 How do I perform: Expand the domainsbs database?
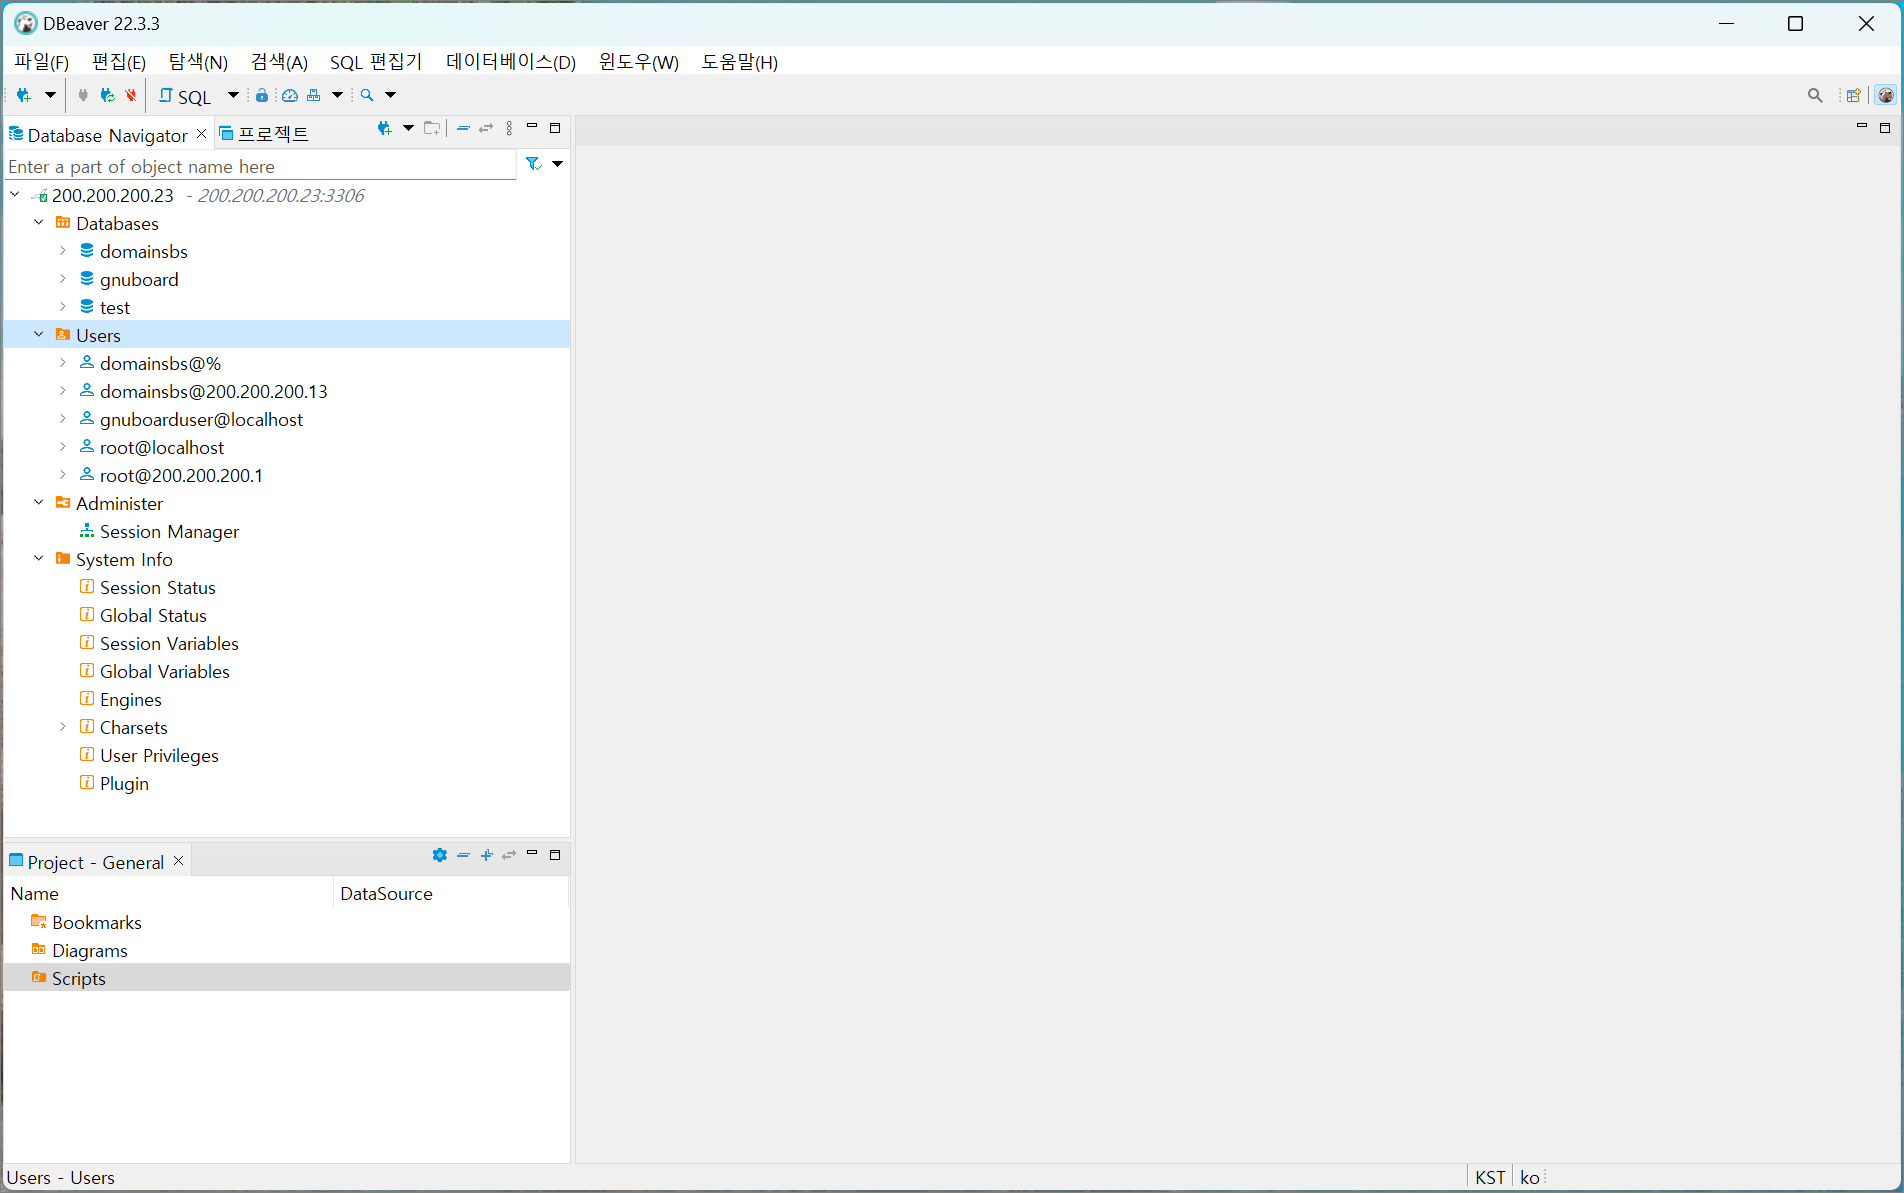click(x=63, y=251)
